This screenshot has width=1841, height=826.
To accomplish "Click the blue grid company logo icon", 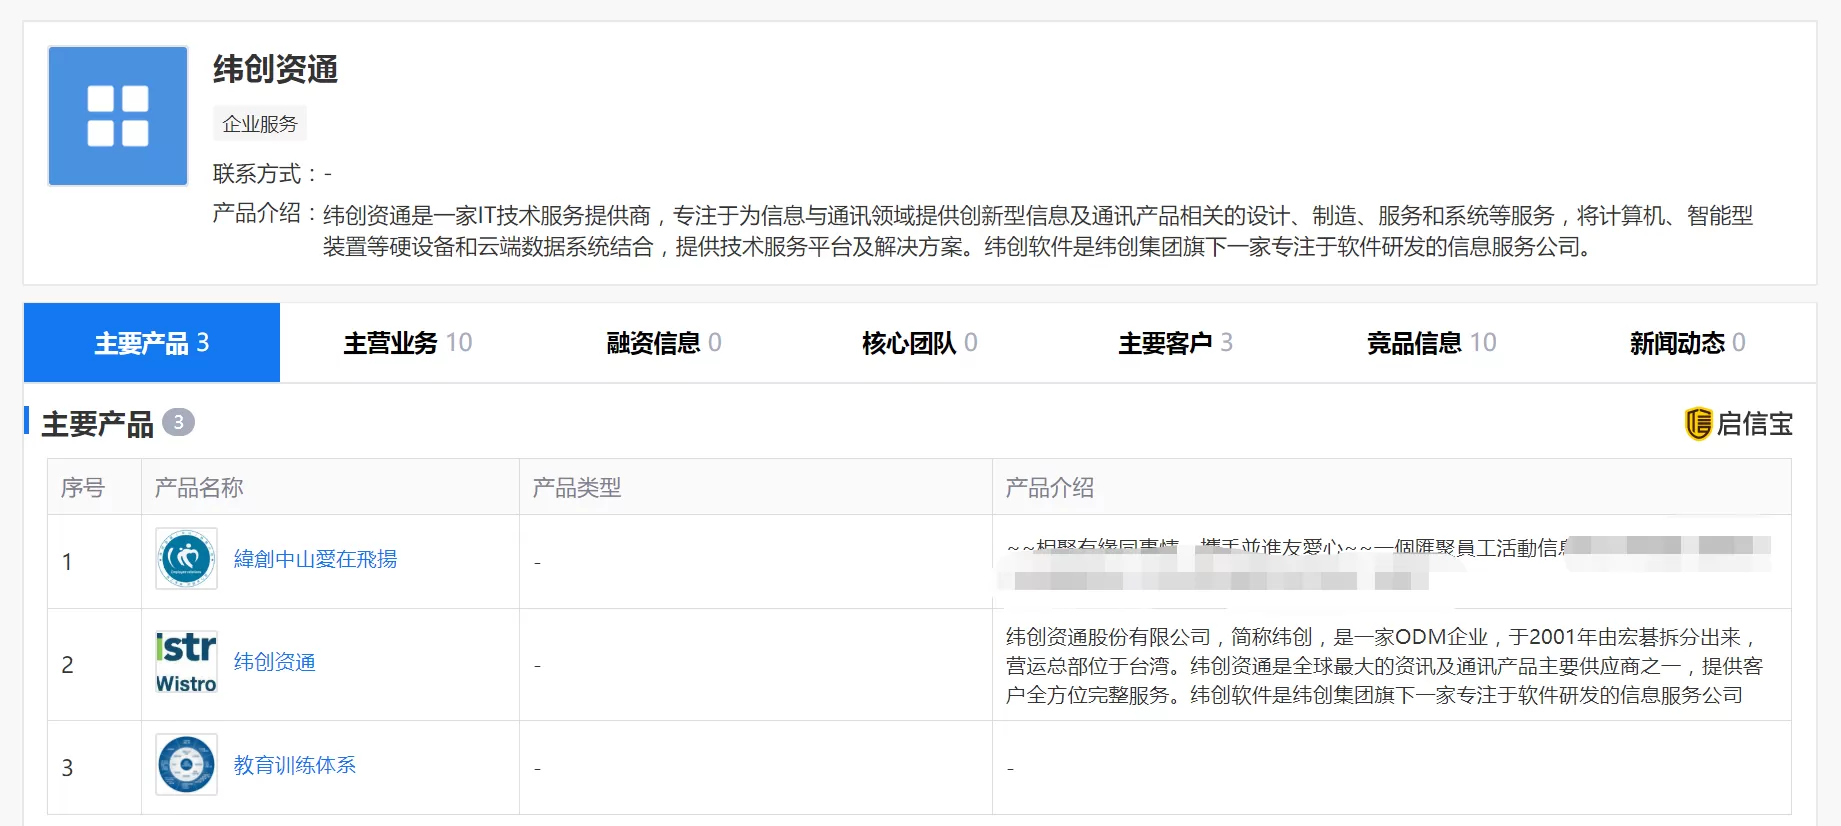I will [118, 116].
